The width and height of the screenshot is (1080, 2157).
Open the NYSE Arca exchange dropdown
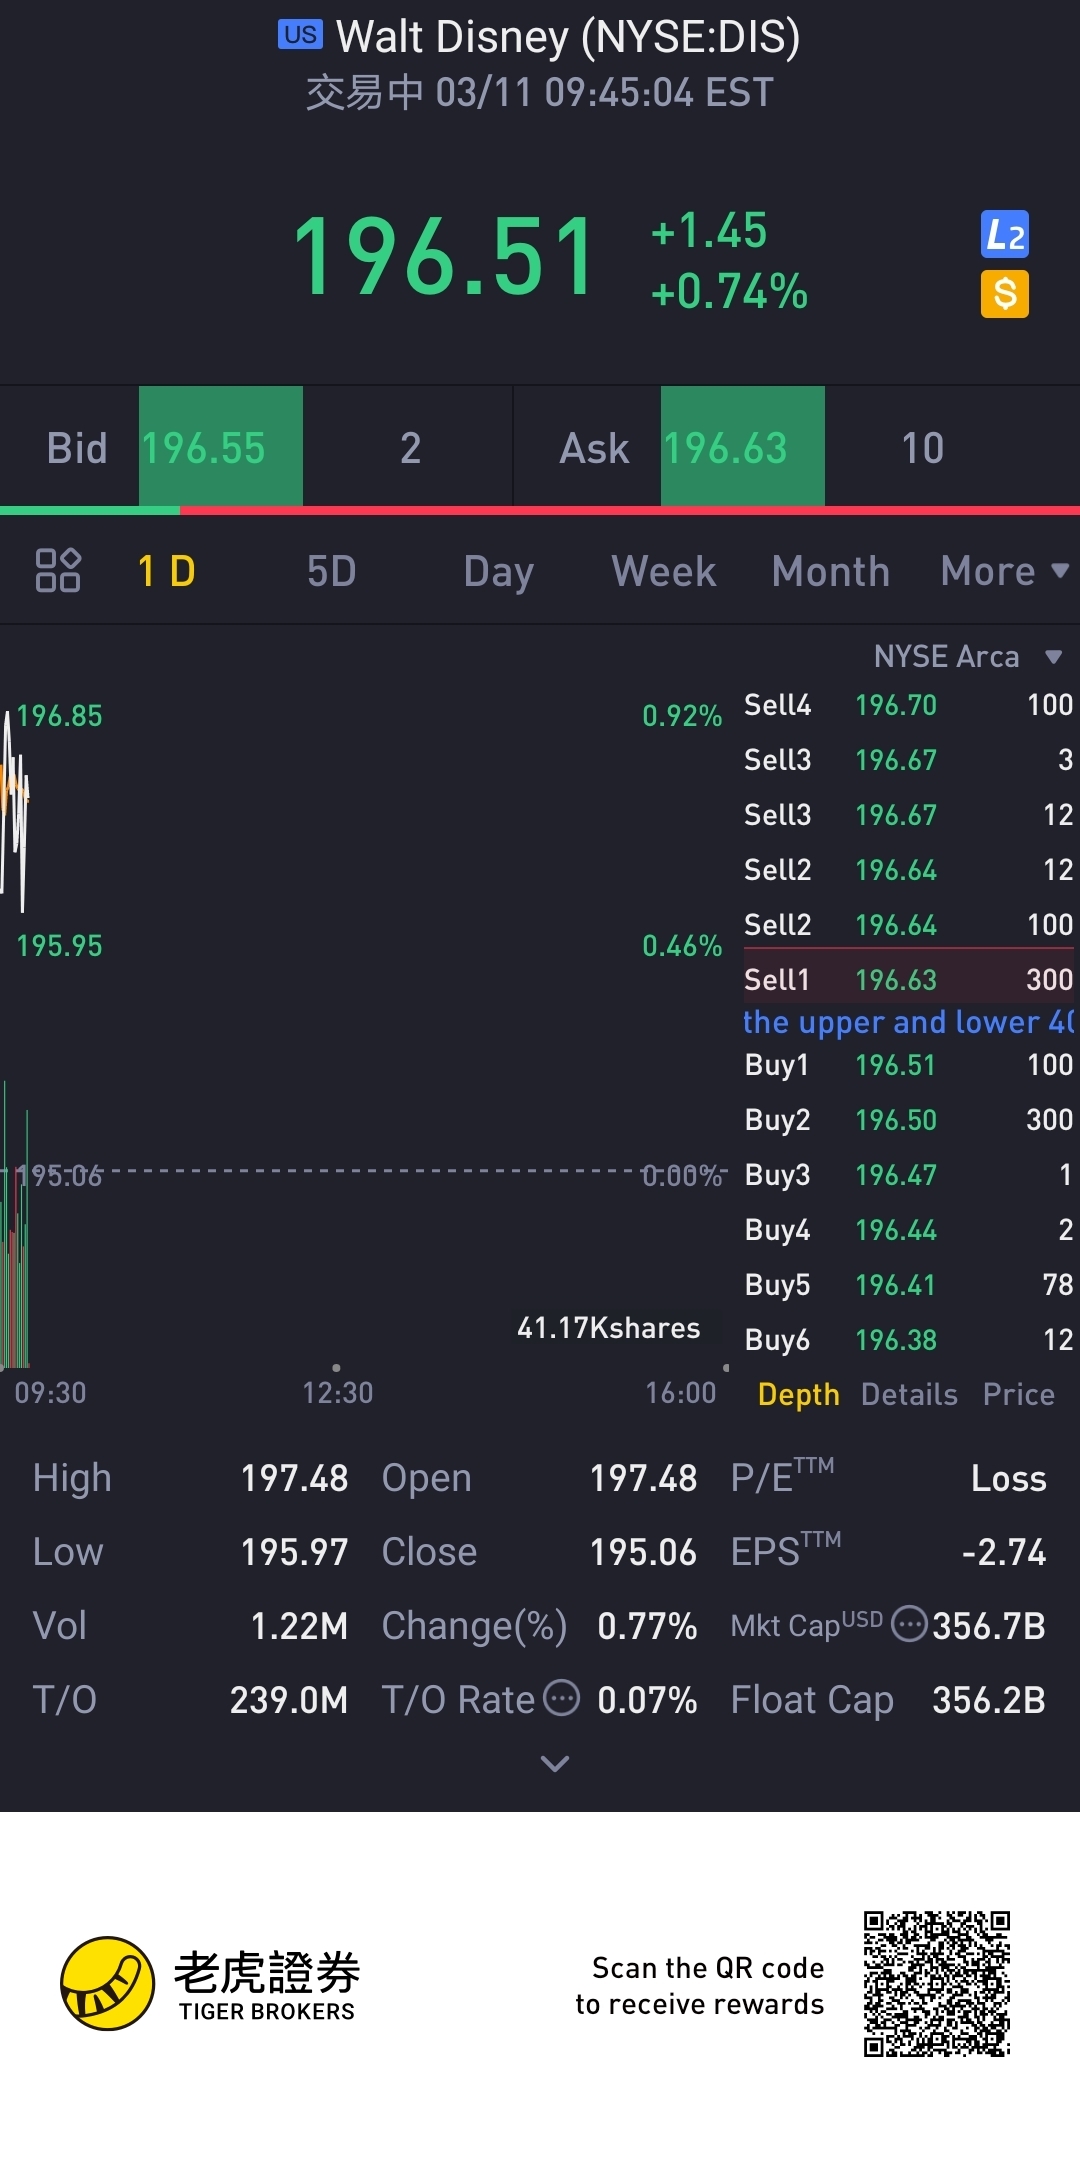click(x=967, y=656)
